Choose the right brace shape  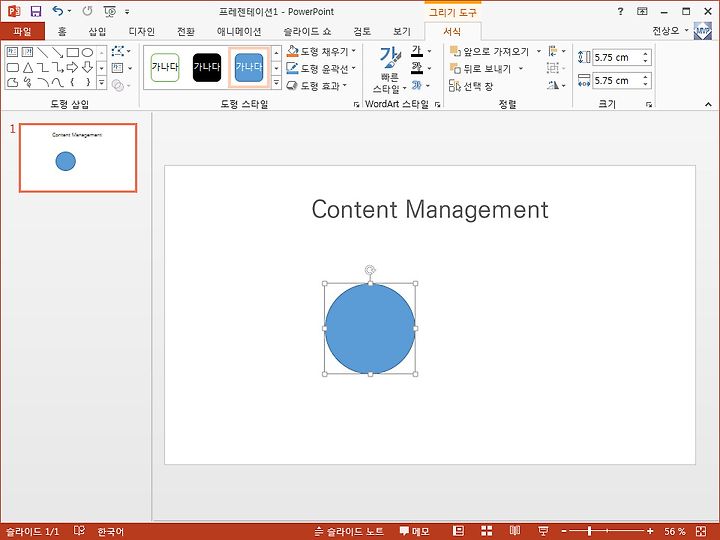click(87, 83)
